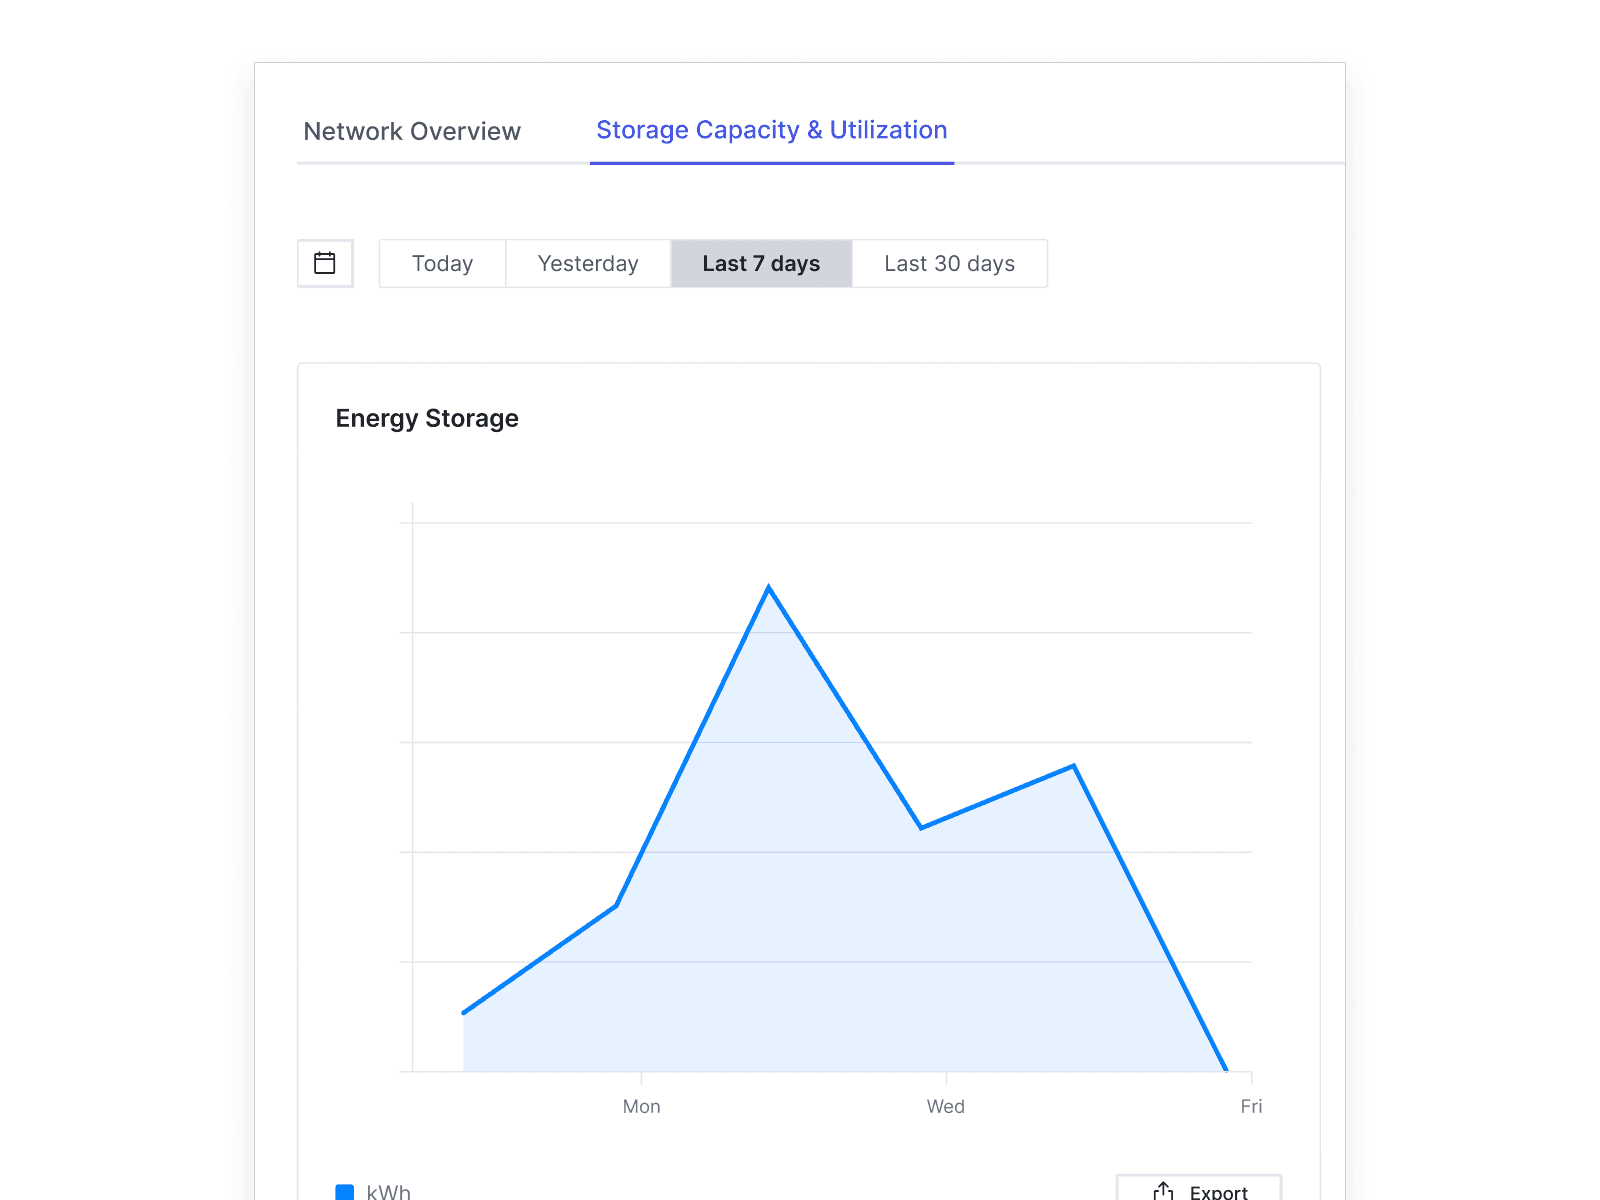1600x1200 pixels.
Task: Click the kWh legend label text
Action: pos(389,1191)
